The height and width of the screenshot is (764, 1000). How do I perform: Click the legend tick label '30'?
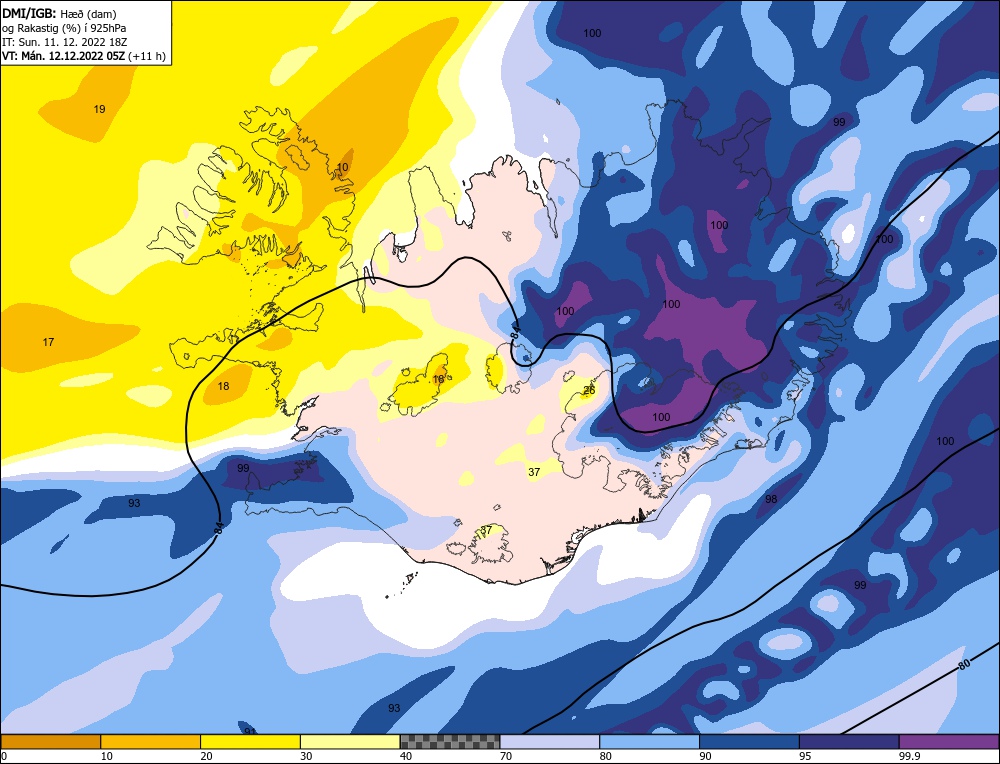click(x=307, y=756)
